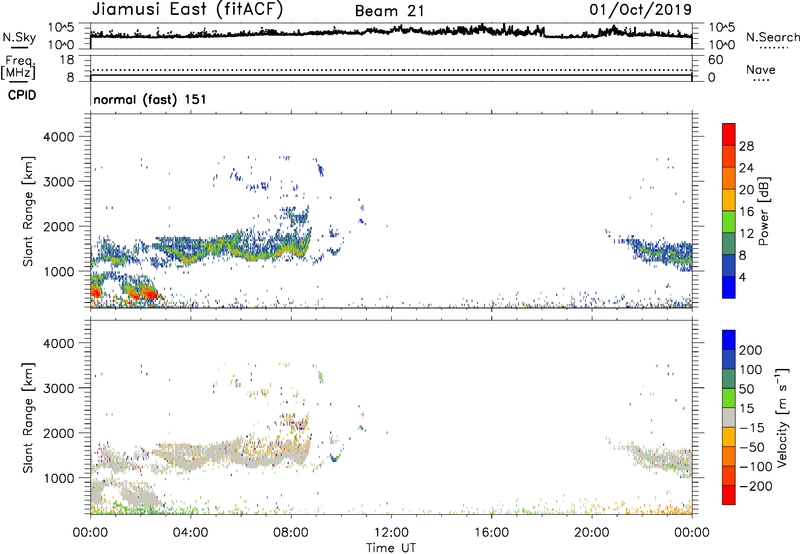Click the gray segment of velocity colorbar
The image size is (800, 554).
729,418
